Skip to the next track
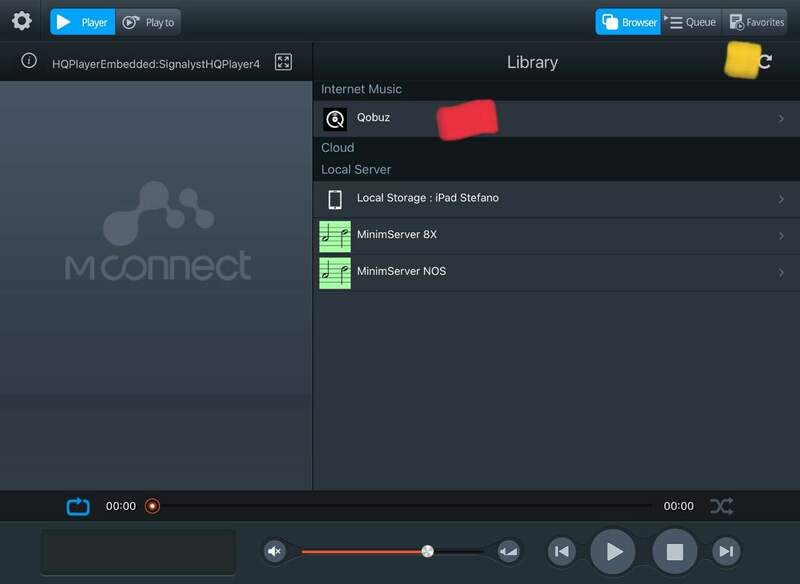 pyautogui.click(x=726, y=551)
